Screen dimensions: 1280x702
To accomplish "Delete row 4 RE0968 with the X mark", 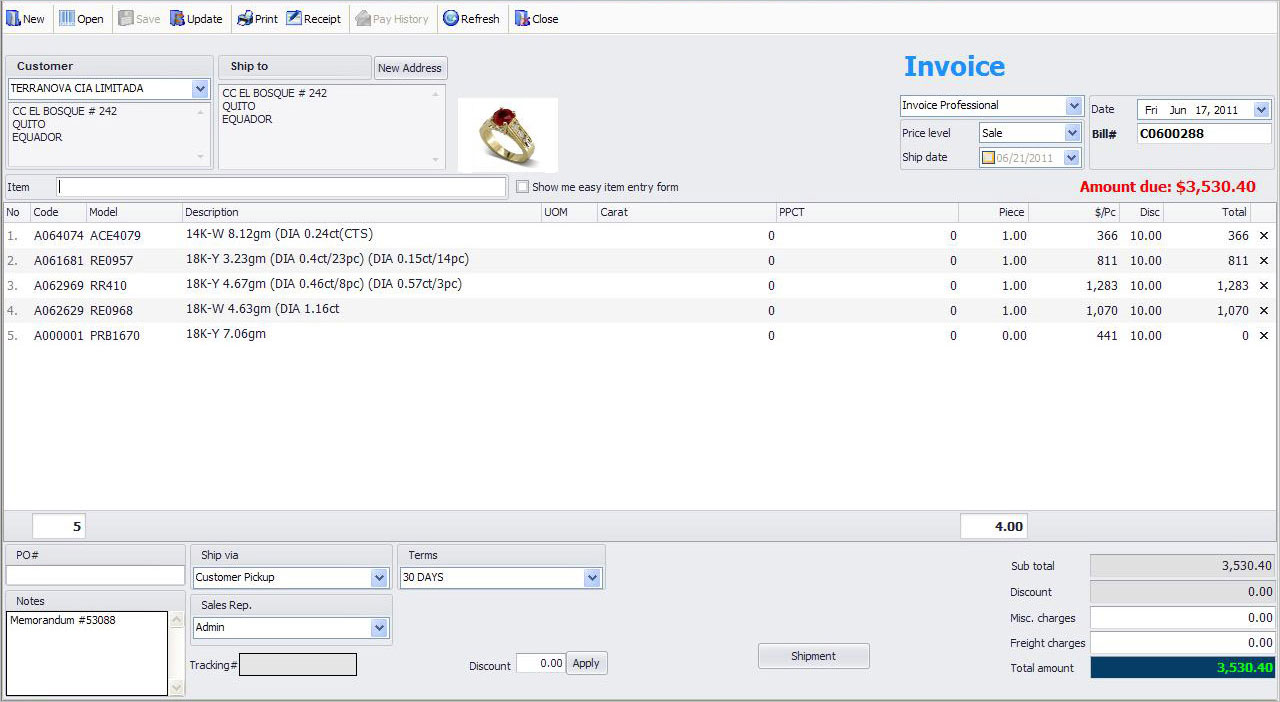I will click(1263, 311).
